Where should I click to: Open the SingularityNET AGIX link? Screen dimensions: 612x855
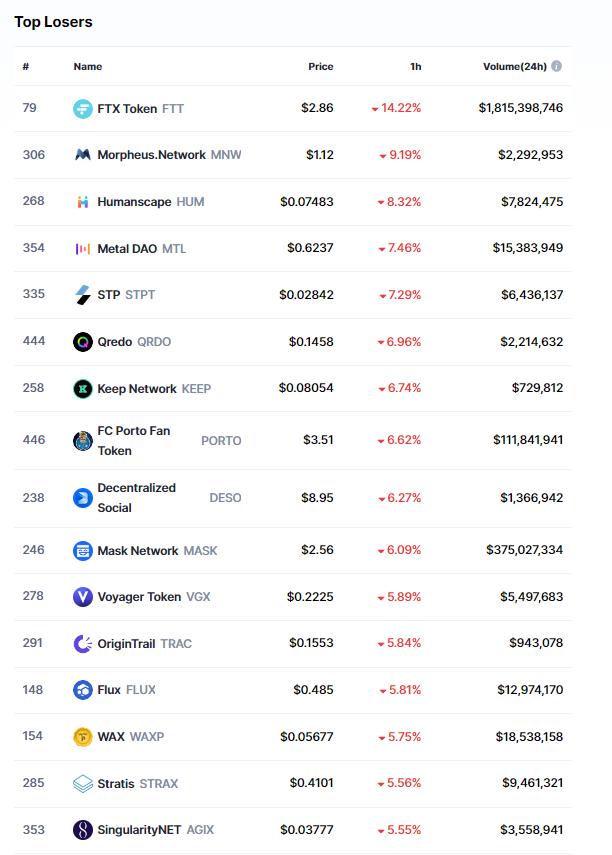[x=140, y=830]
